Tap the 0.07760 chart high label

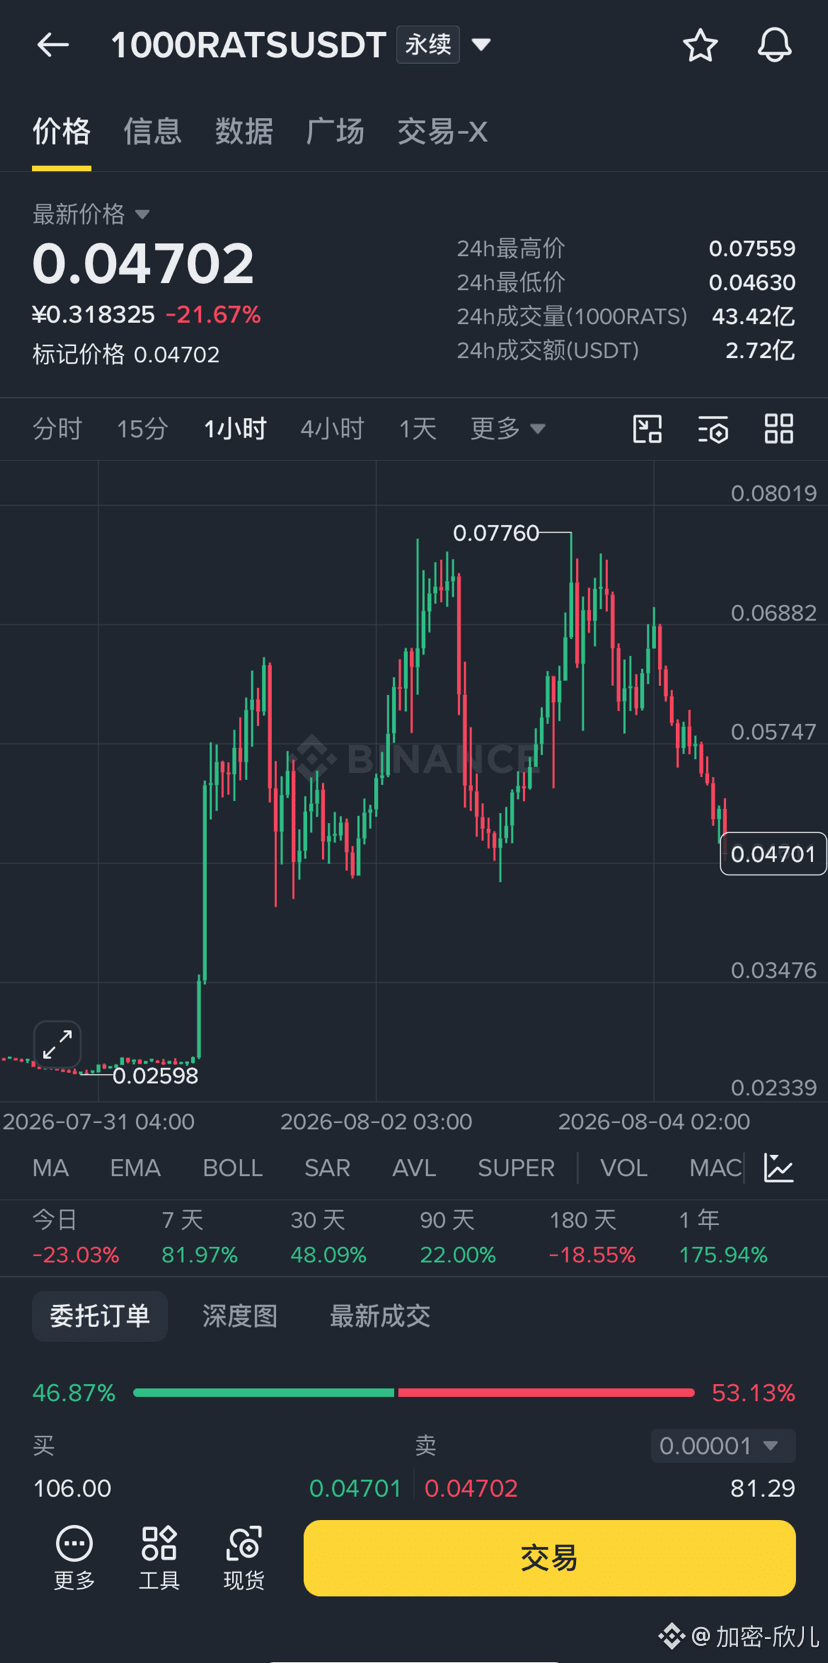(496, 533)
